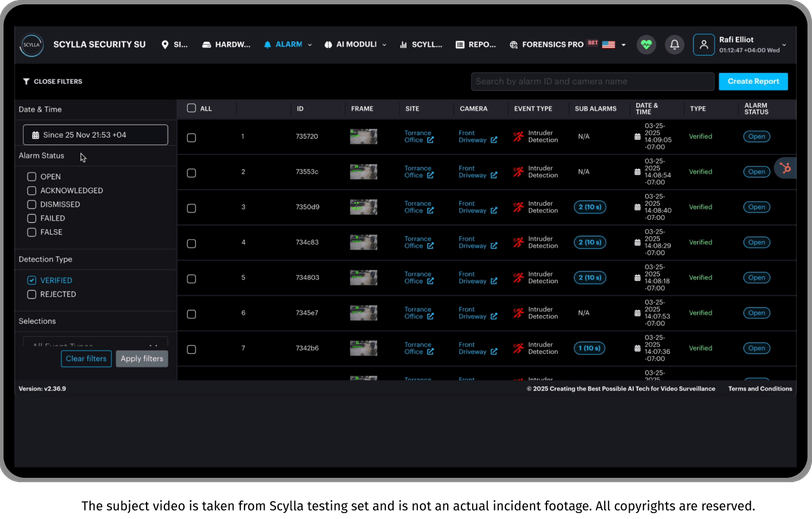Expand the ALARM menu chevron
The width and height of the screenshot is (812, 519).
point(310,45)
